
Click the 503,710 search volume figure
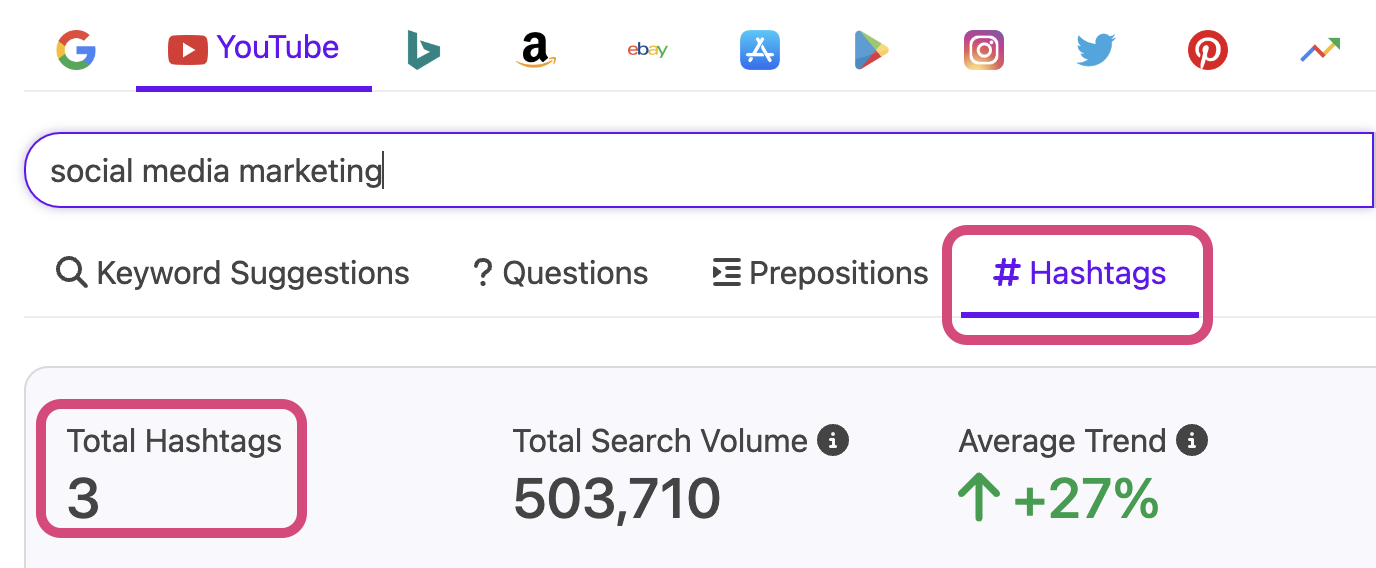(x=617, y=498)
